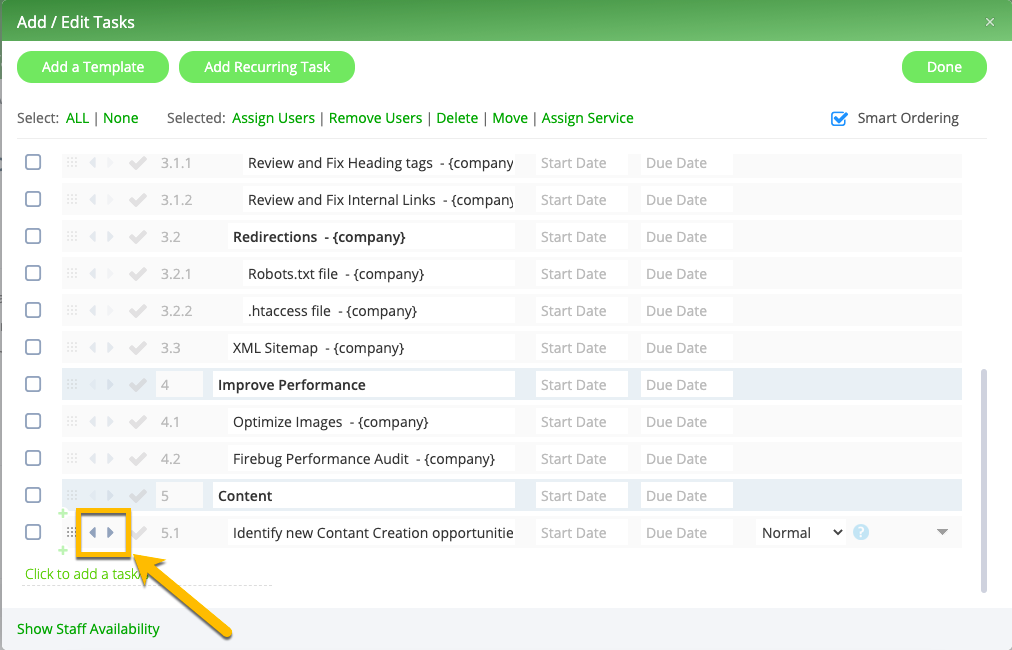This screenshot has width=1012, height=650.
Task: Click the indent right arrow on row 5.1
Action: click(x=110, y=533)
